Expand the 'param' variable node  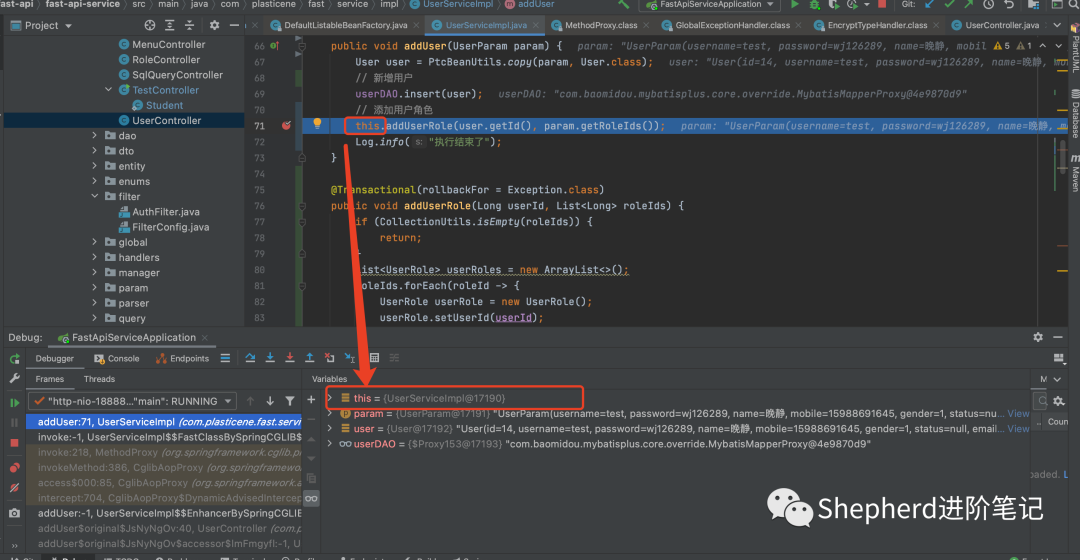click(330, 413)
